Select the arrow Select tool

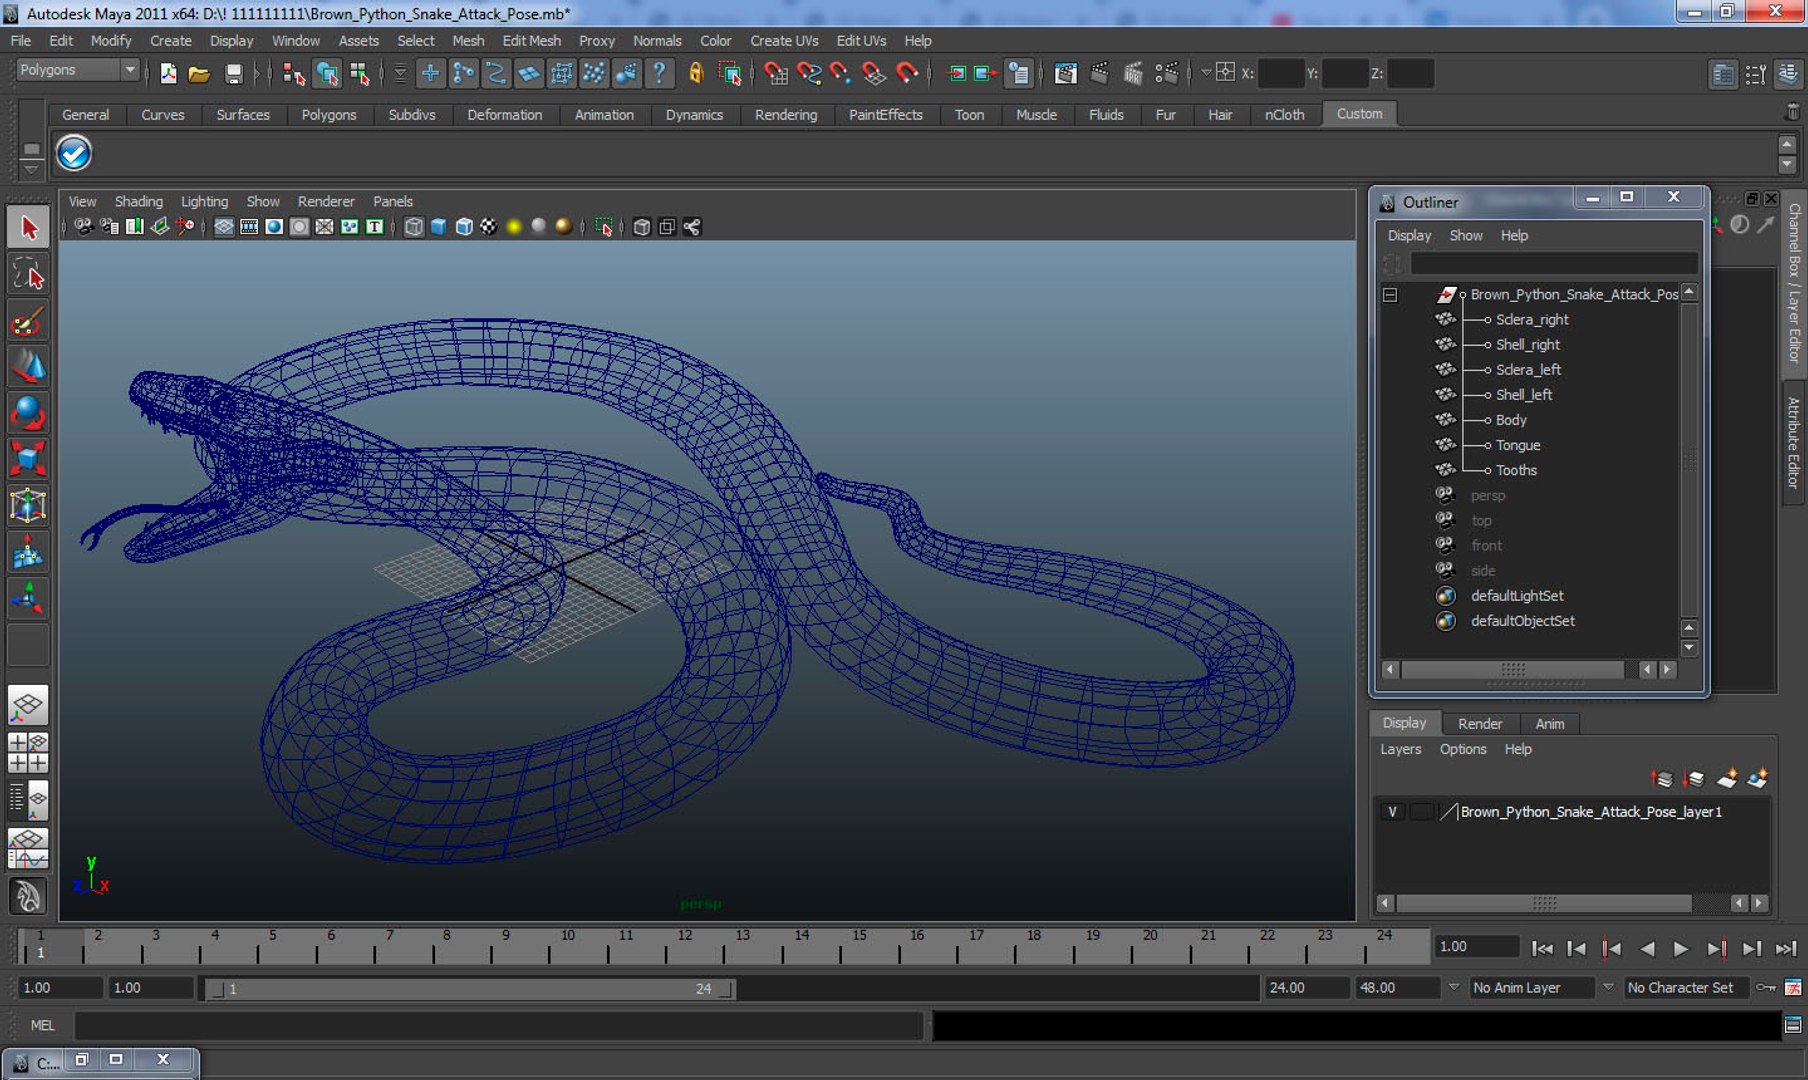[x=28, y=228]
